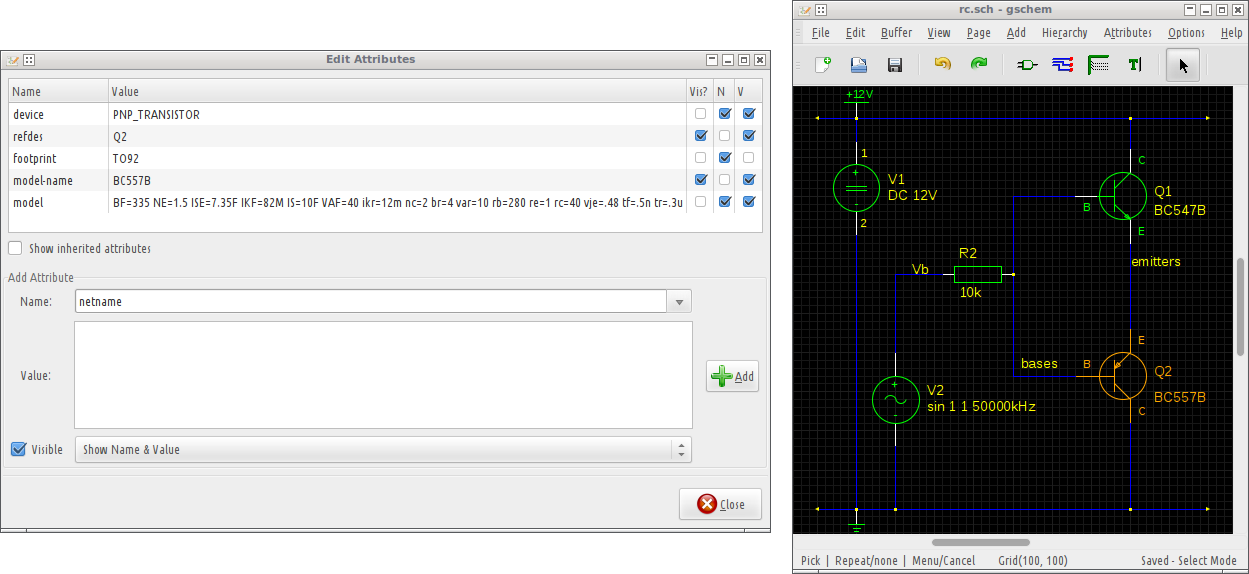Click the 'sin 1 1 50000kHz' value text
Image resolution: width=1249 pixels, height=574 pixels.
click(981, 407)
